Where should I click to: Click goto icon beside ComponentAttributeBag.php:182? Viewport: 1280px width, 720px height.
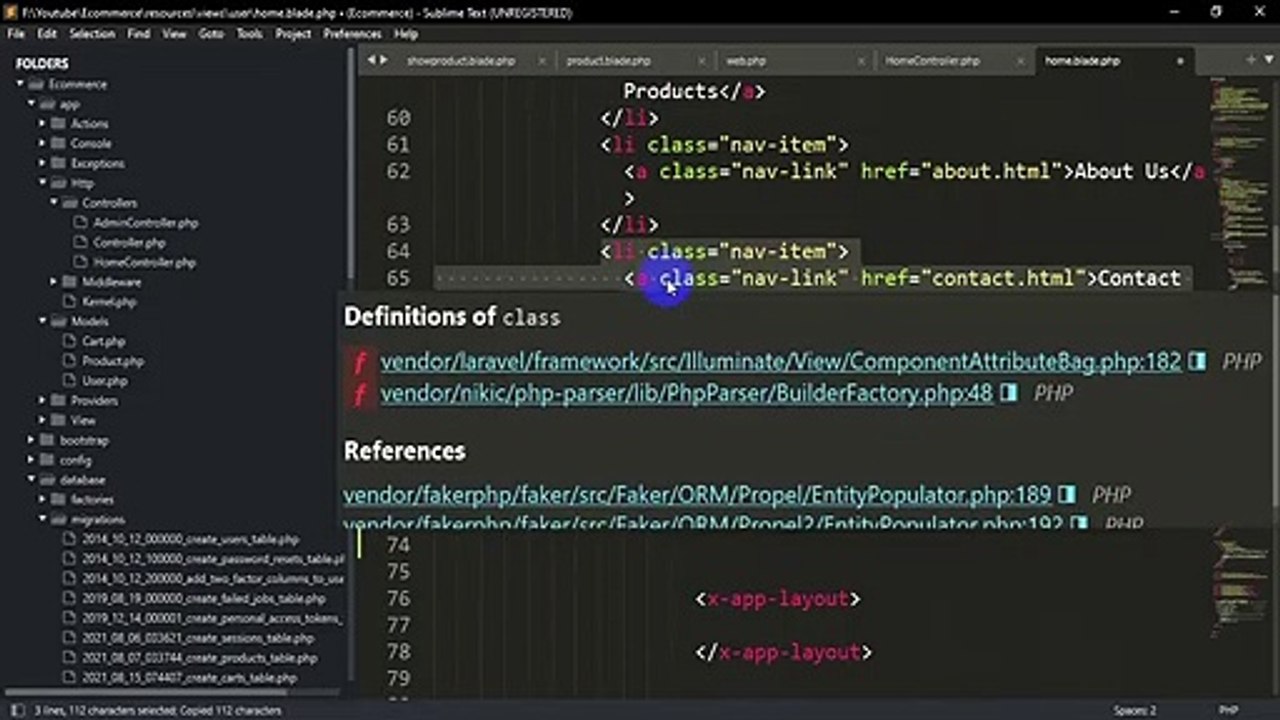pyautogui.click(x=1197, y=362)
